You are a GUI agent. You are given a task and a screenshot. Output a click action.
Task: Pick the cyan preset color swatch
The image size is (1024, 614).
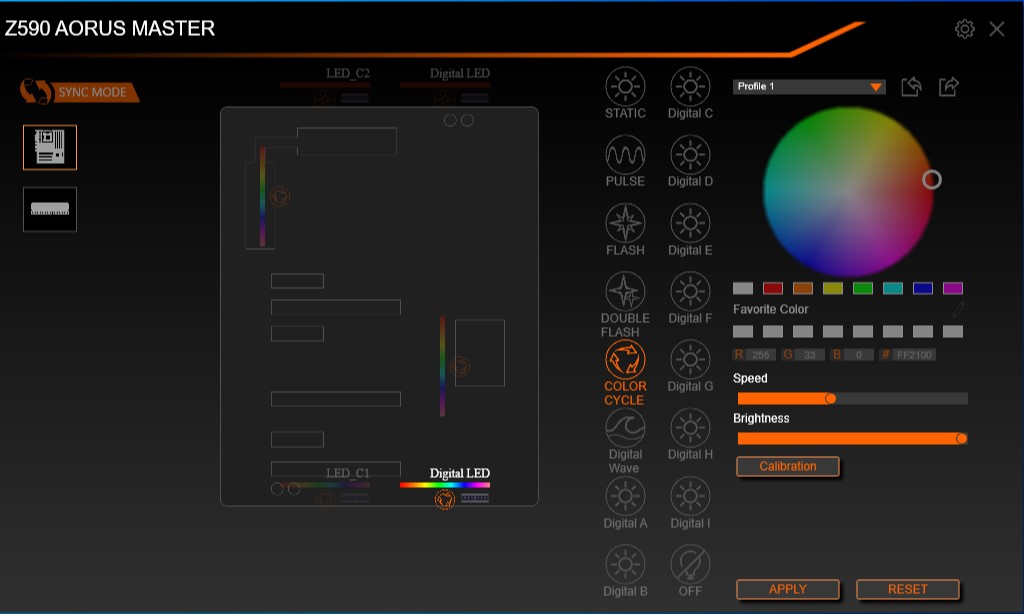893,288
